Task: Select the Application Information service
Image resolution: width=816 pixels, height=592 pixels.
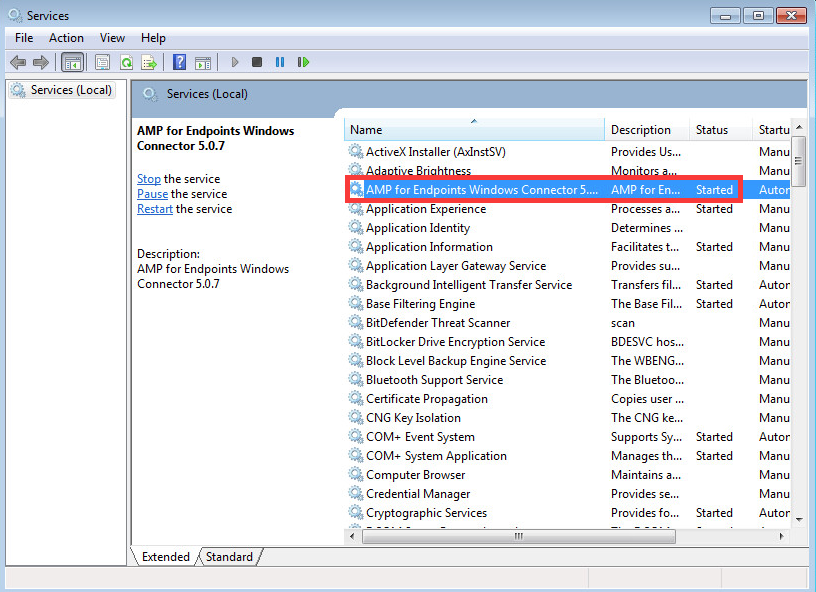Action: (429, 247)
